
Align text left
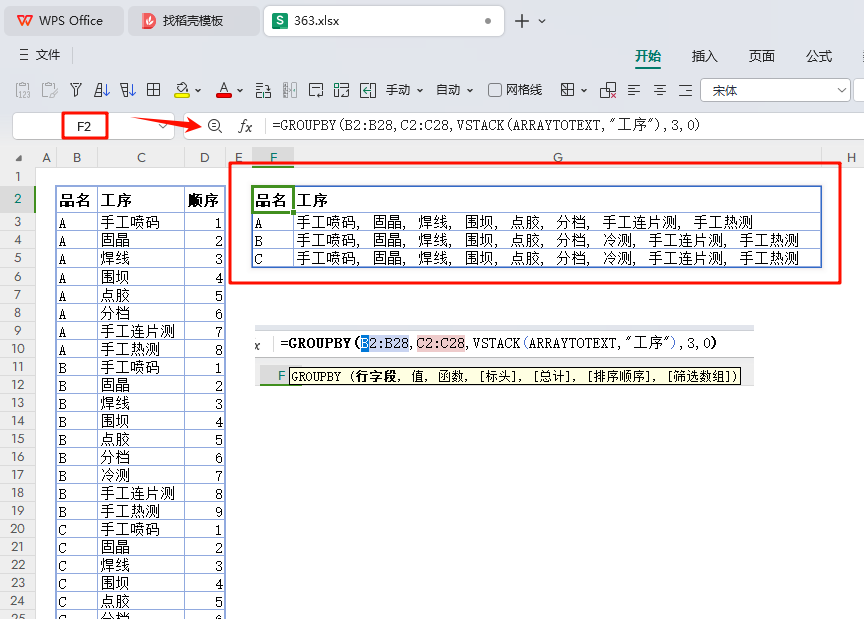634,90
